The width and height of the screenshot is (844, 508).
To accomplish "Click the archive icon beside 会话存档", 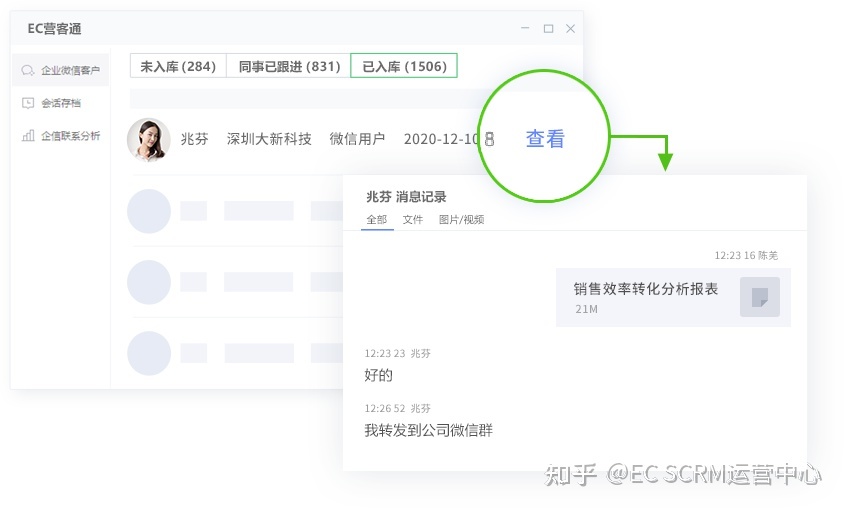I will coord(28,103).
